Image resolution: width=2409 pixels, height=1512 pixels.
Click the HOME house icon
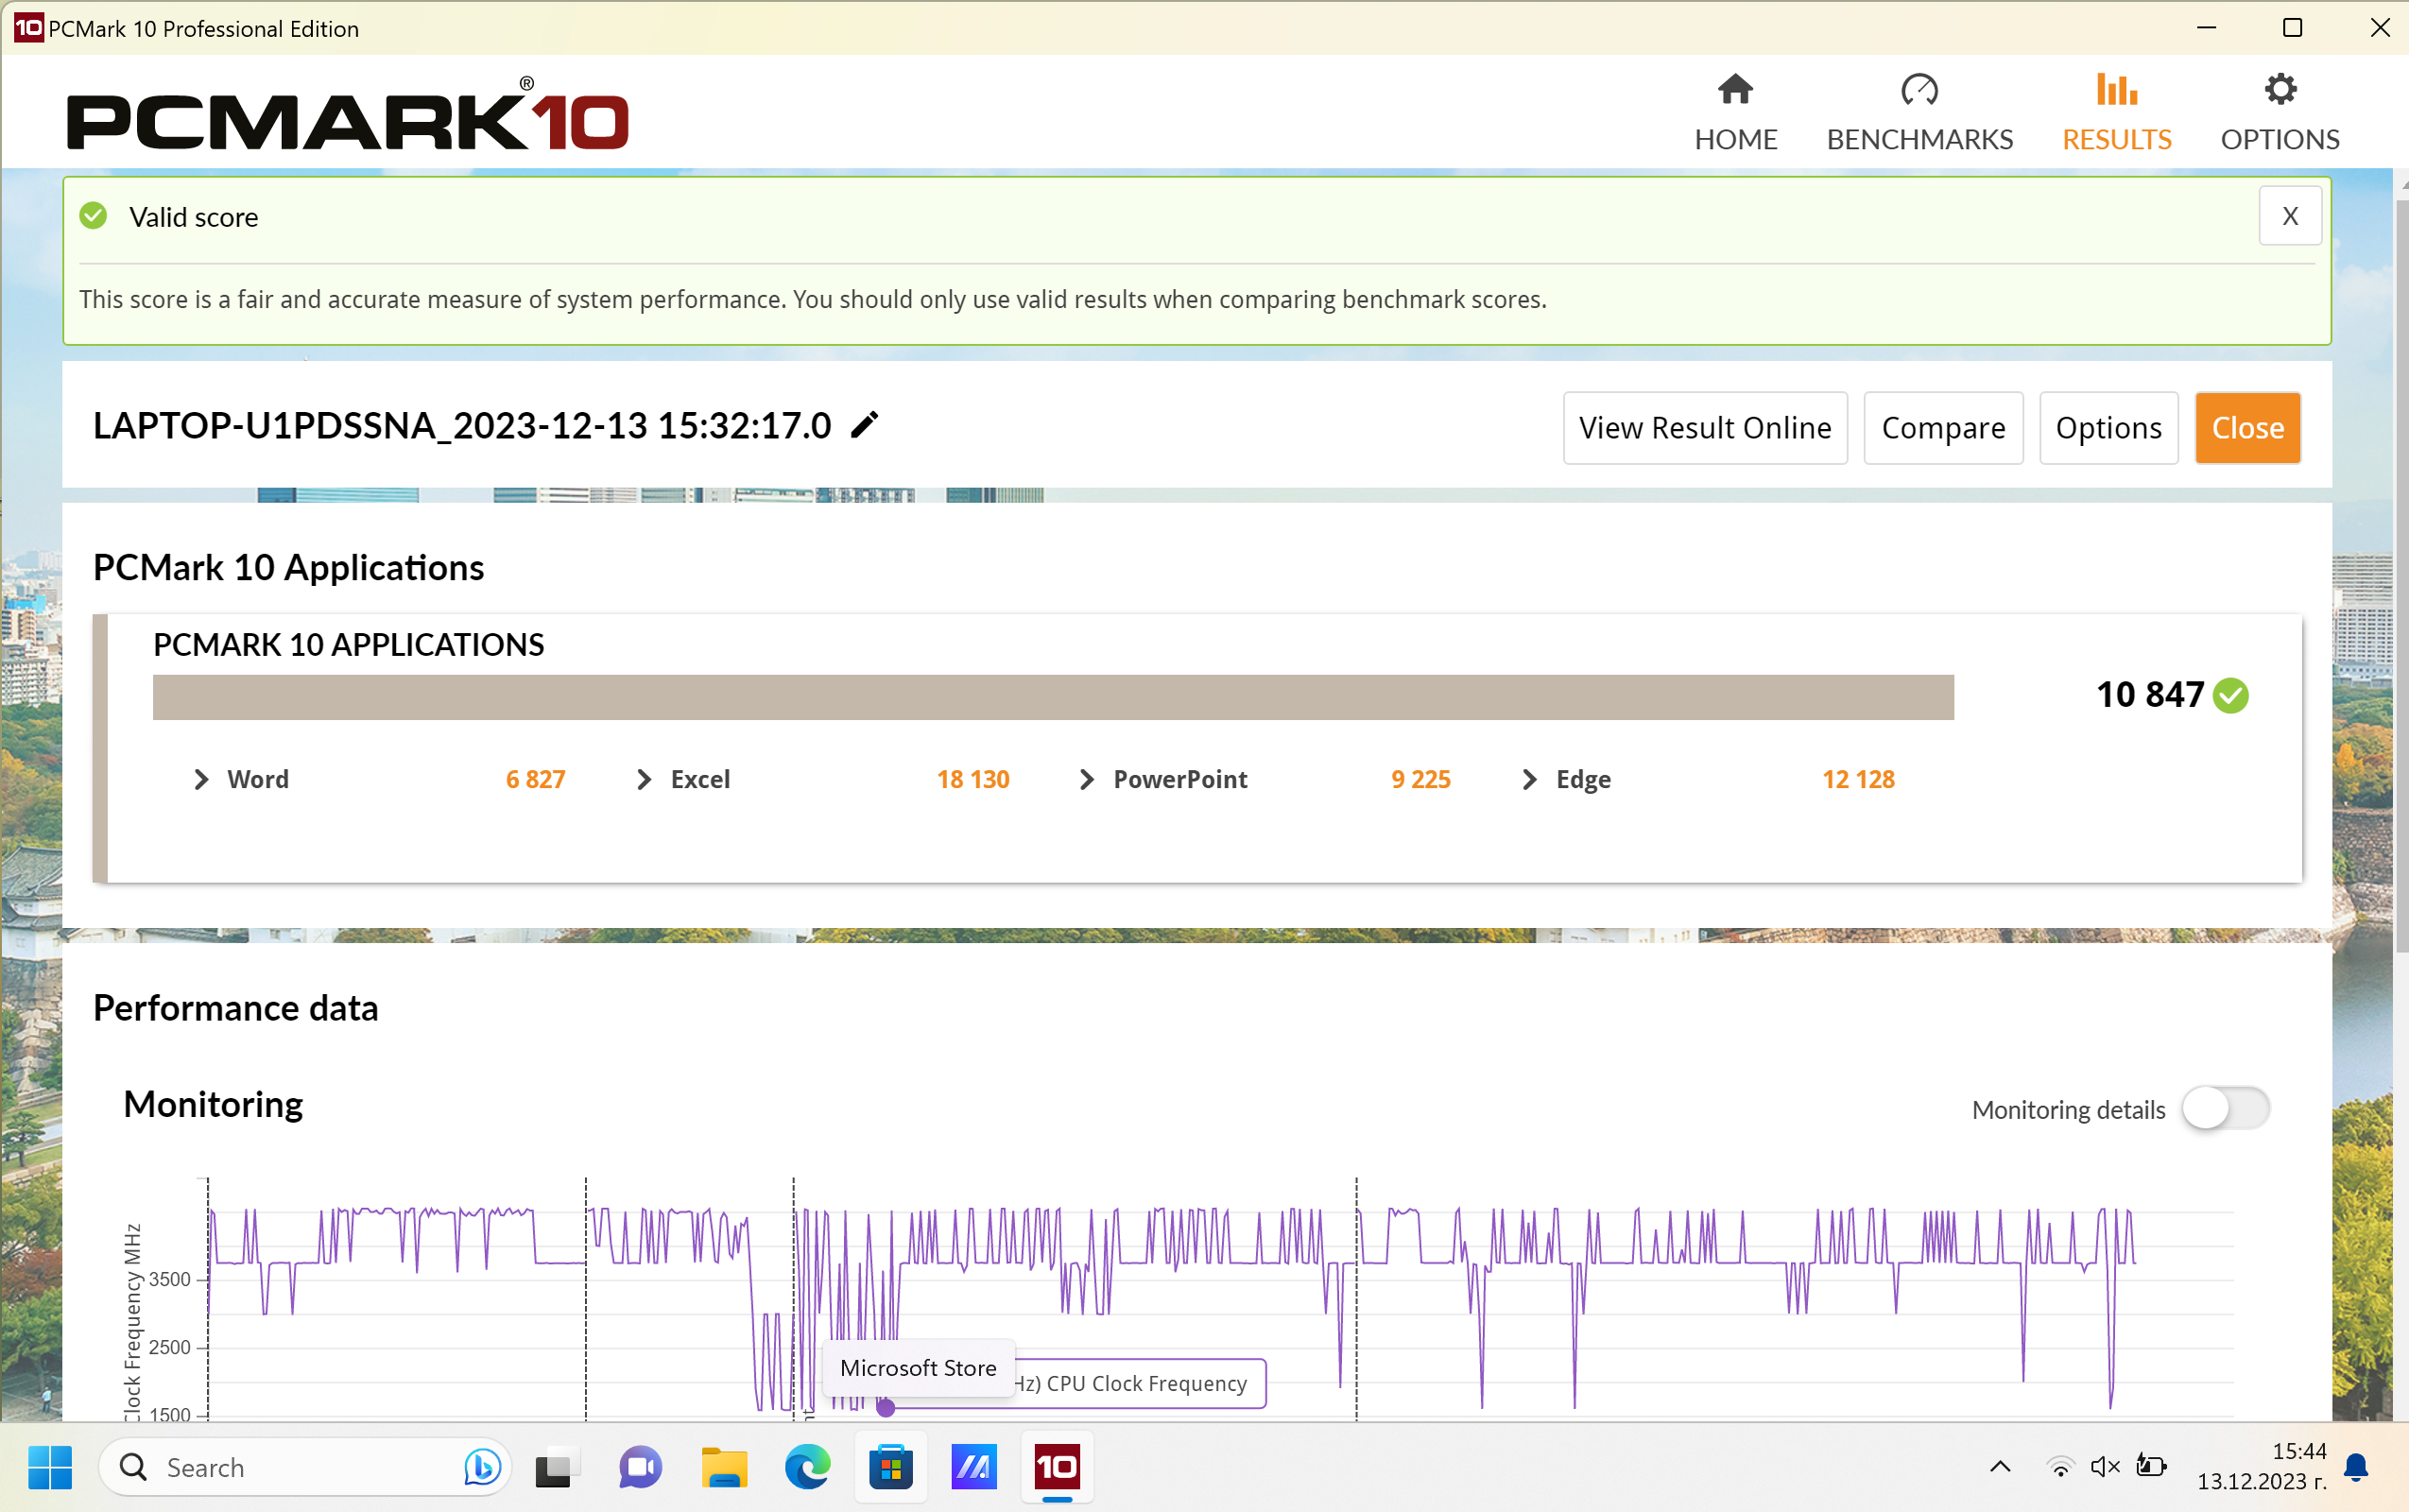[1735, 90]
